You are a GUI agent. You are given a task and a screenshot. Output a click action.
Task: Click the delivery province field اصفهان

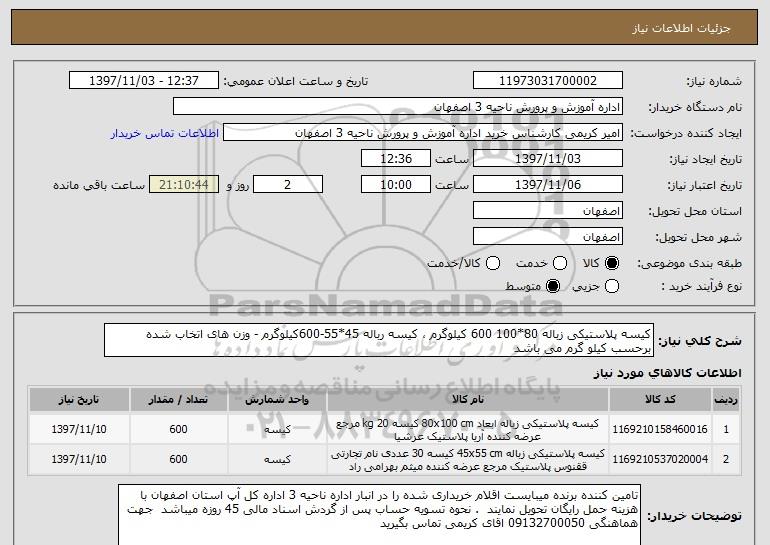click(548, 211)
